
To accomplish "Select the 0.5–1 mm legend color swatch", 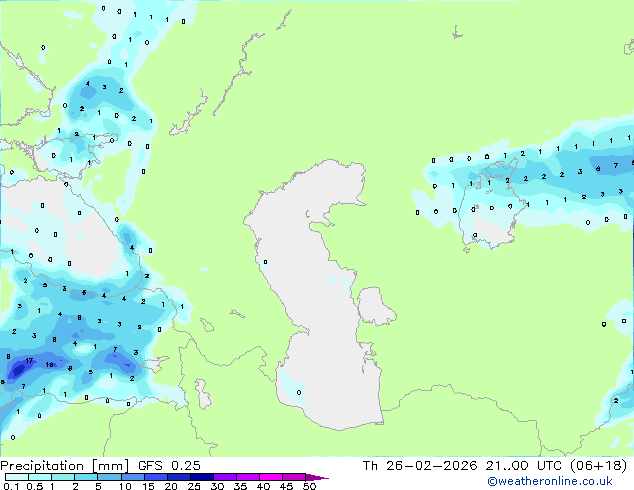I will tap(40, 477).
